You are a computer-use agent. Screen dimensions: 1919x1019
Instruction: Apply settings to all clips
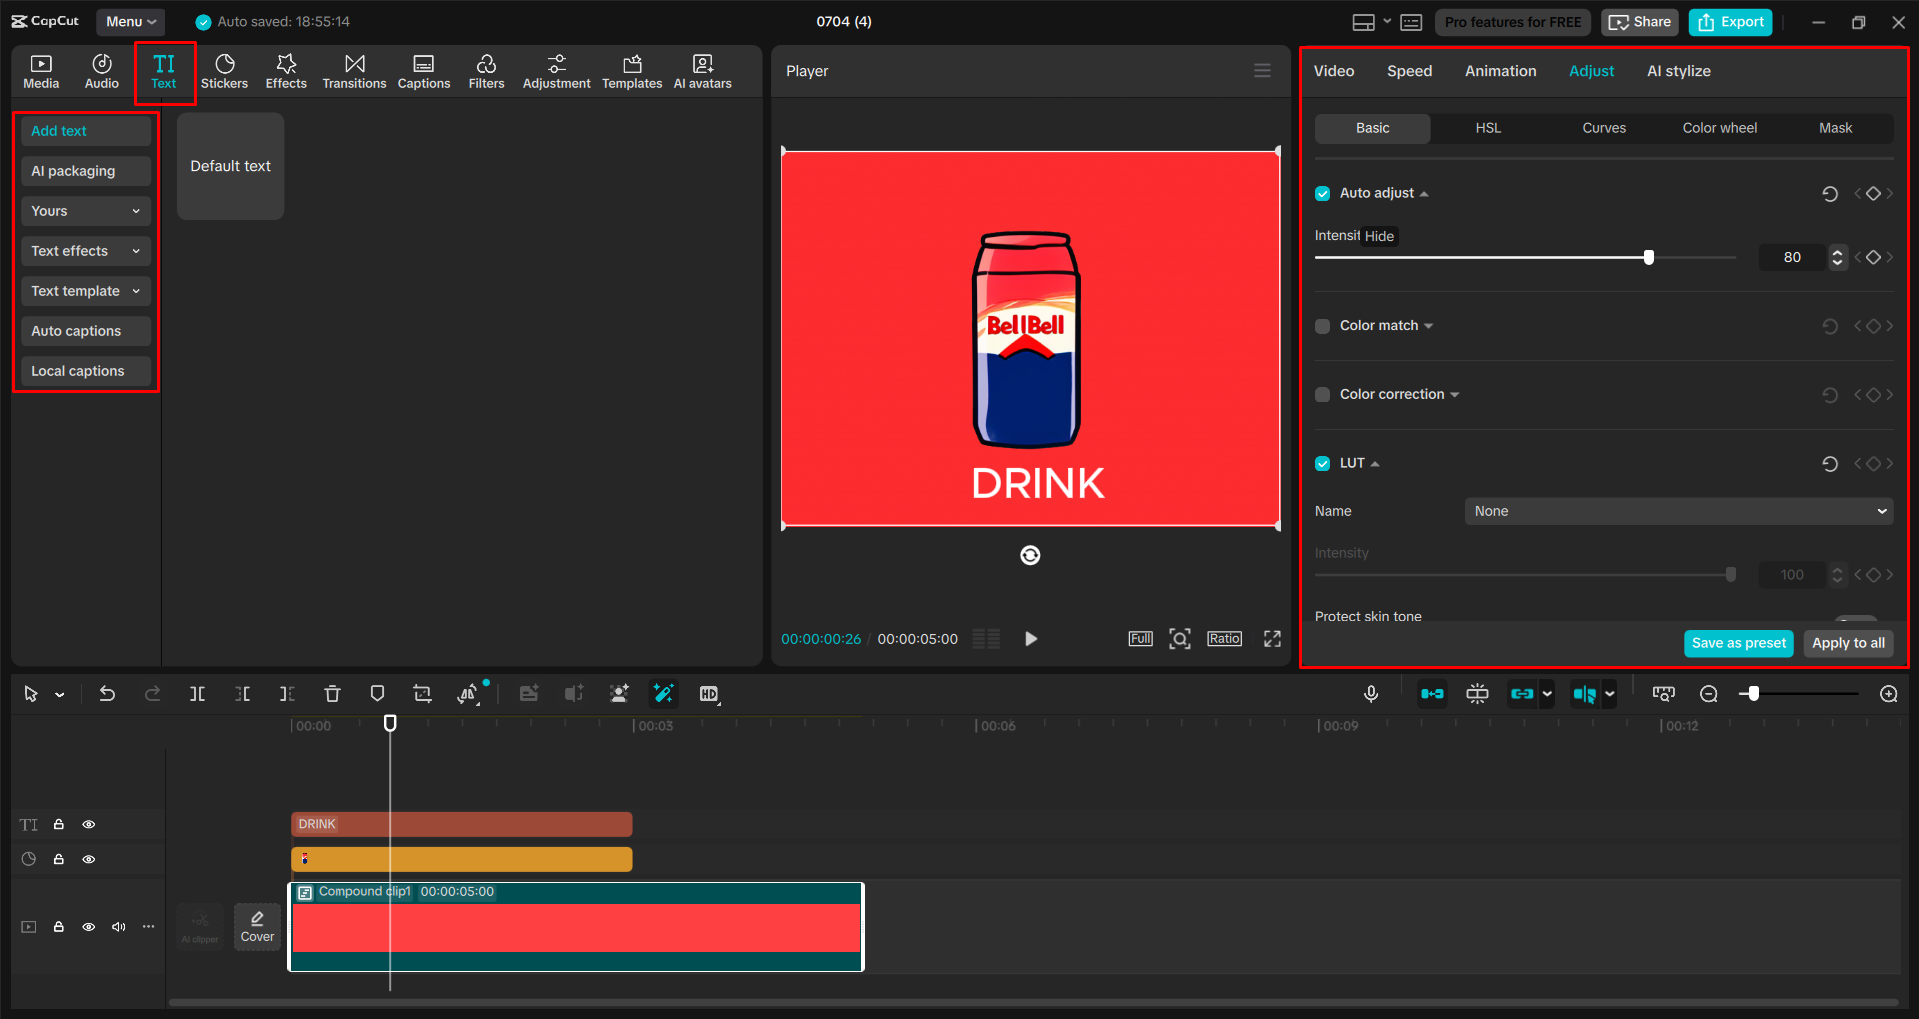(x=1847, y=643)
